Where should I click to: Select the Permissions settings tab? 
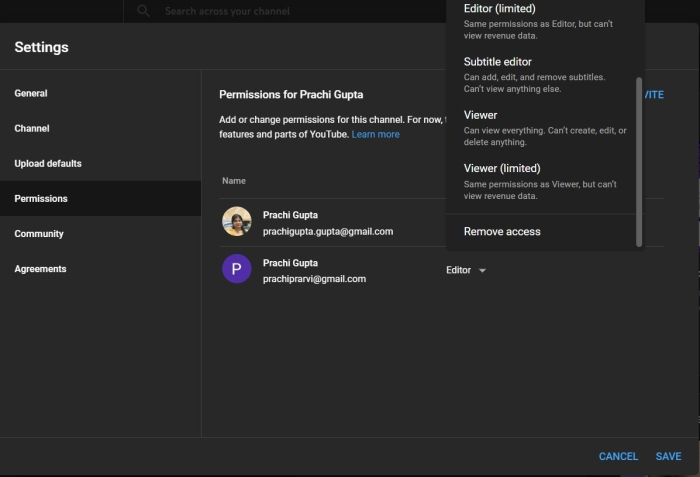click(41, 198)
